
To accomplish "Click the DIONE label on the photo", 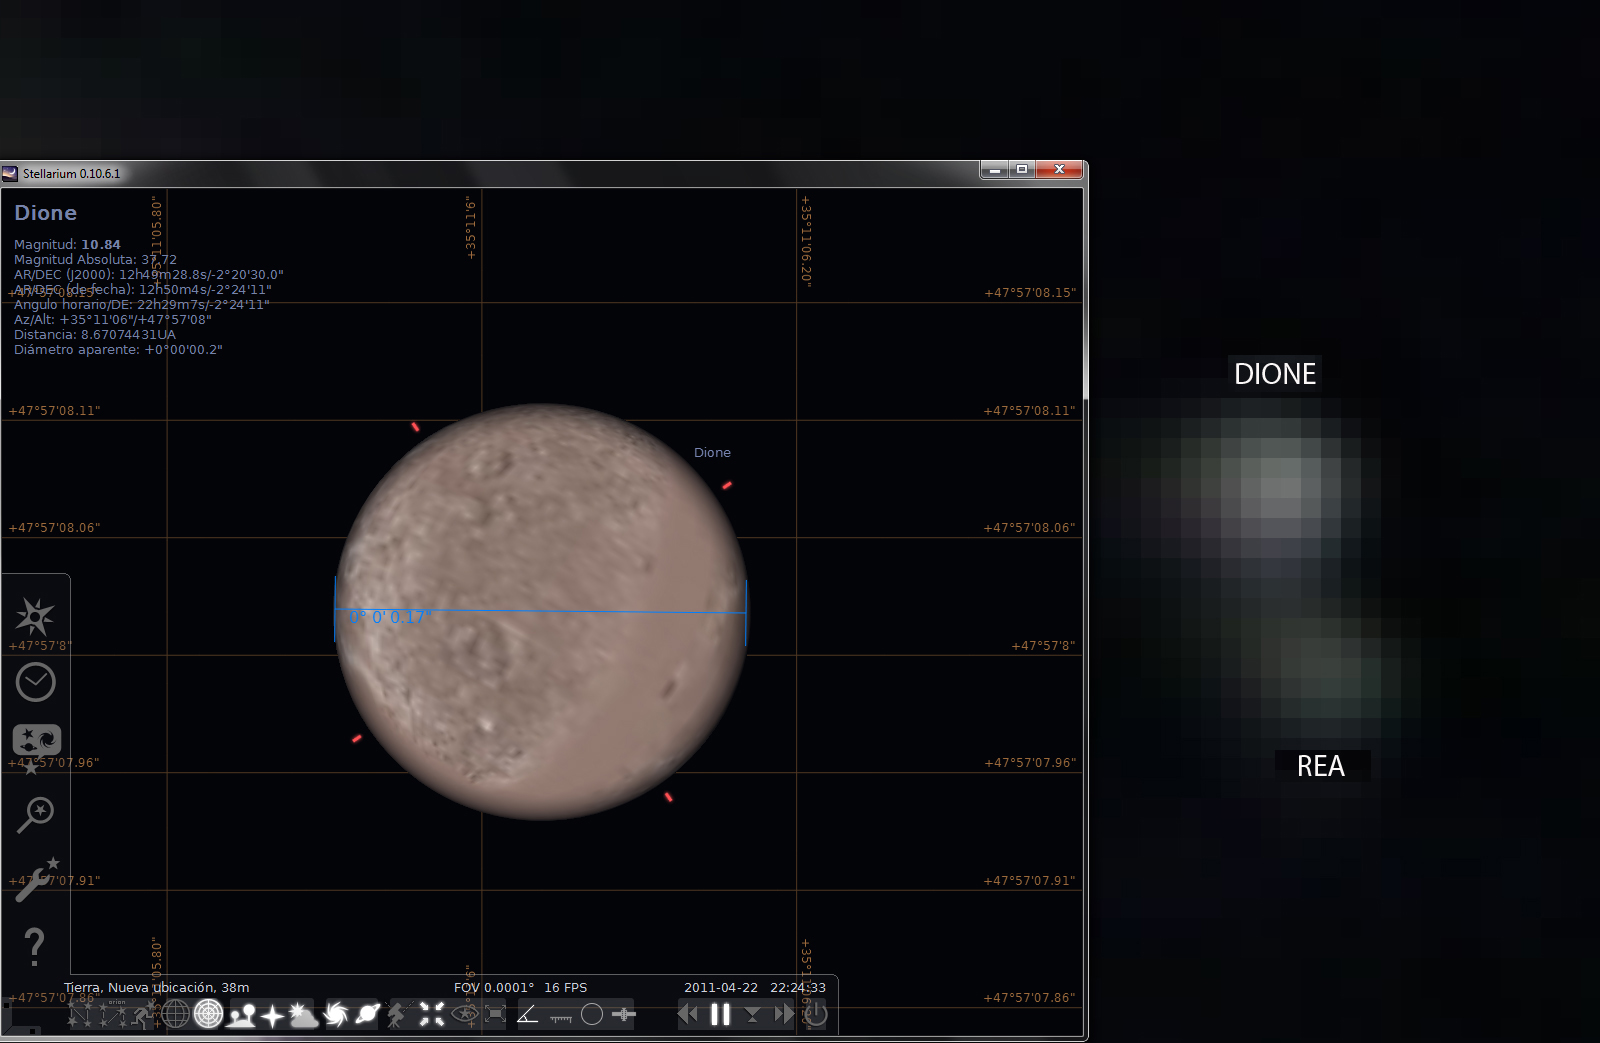I will 1275,374.
